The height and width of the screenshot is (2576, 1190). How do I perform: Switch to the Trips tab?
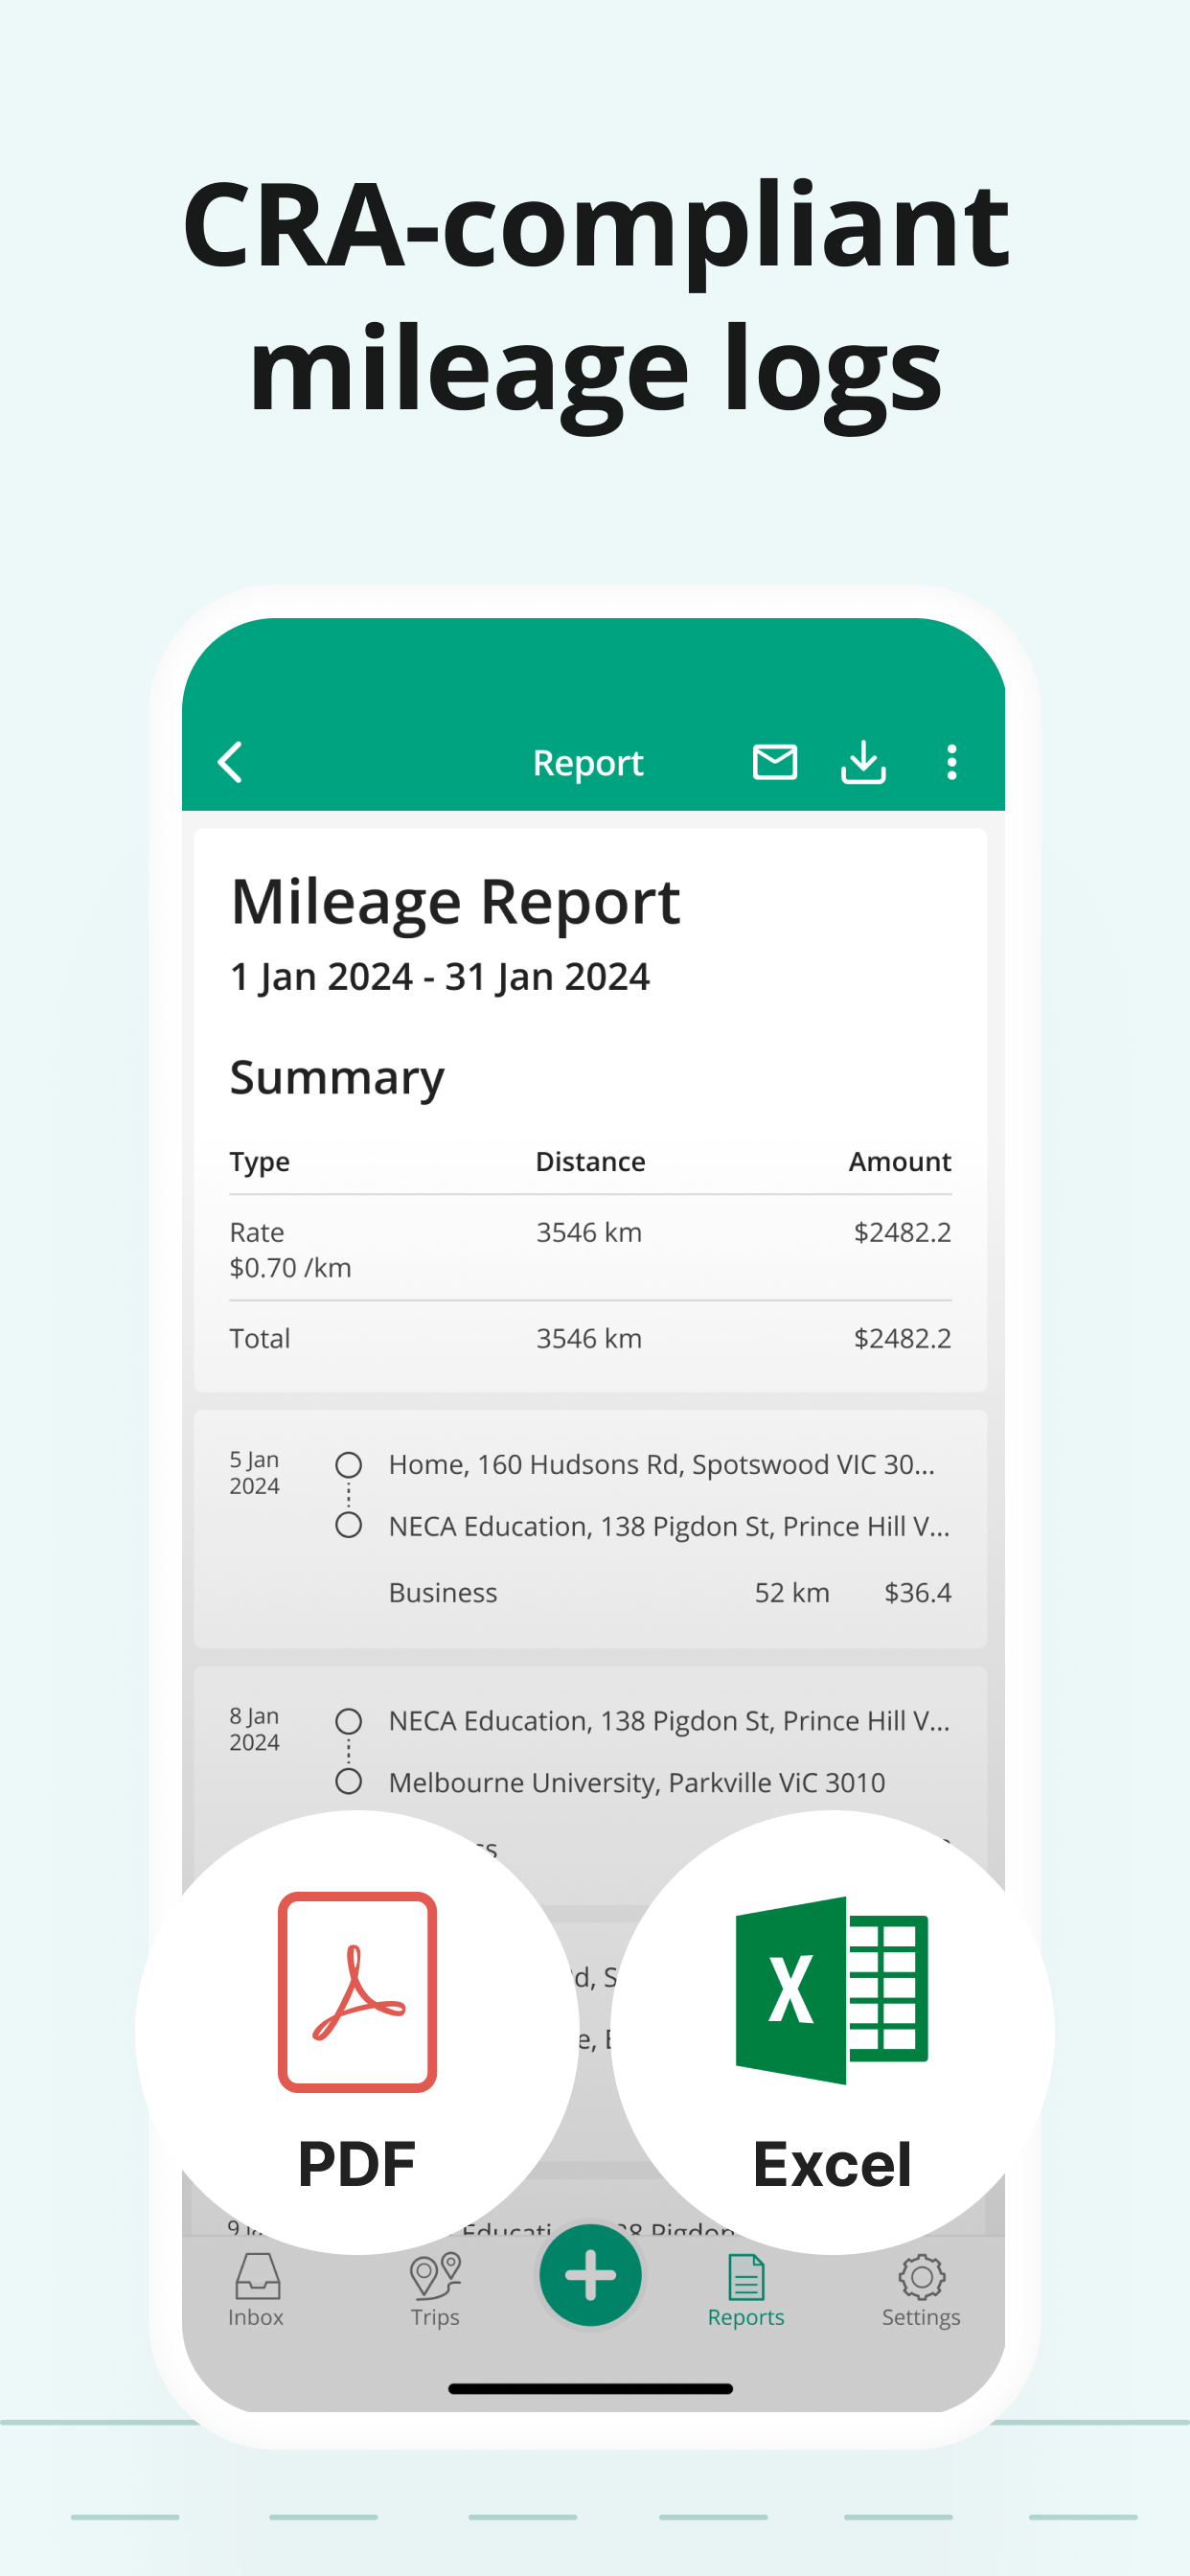coord(435,2290)
